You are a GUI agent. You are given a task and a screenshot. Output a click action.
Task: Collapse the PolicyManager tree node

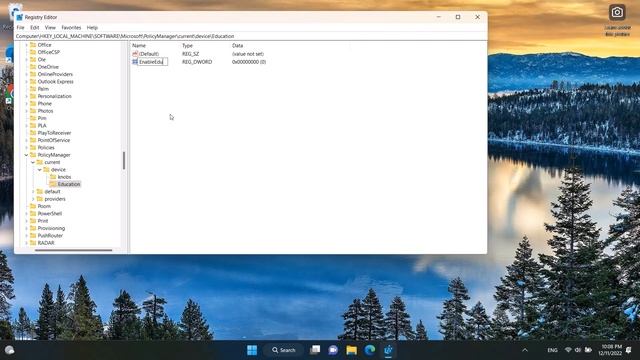coord(26,155)
